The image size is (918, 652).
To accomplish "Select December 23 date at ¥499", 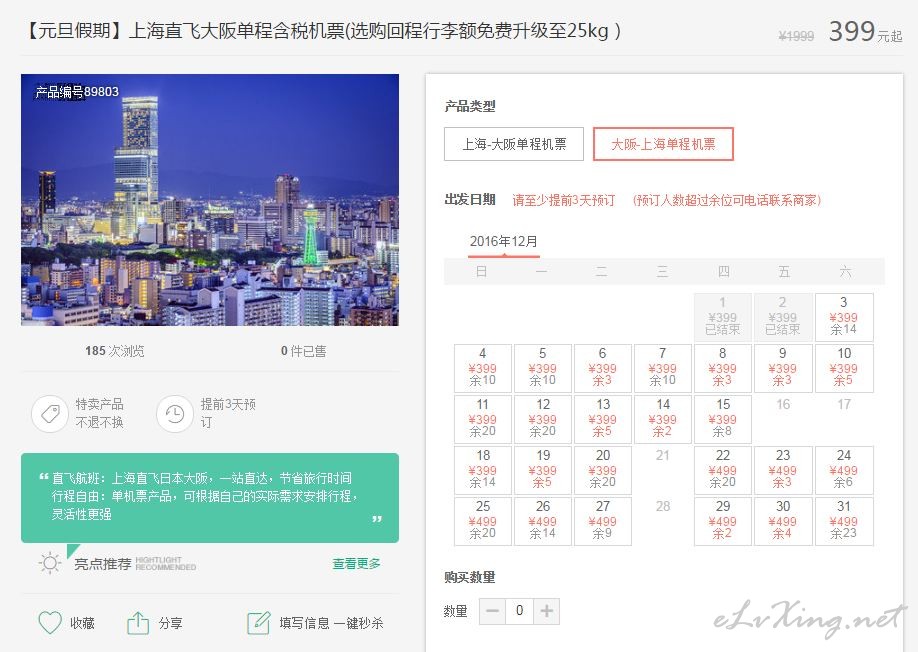I will [x=783, y=470].
